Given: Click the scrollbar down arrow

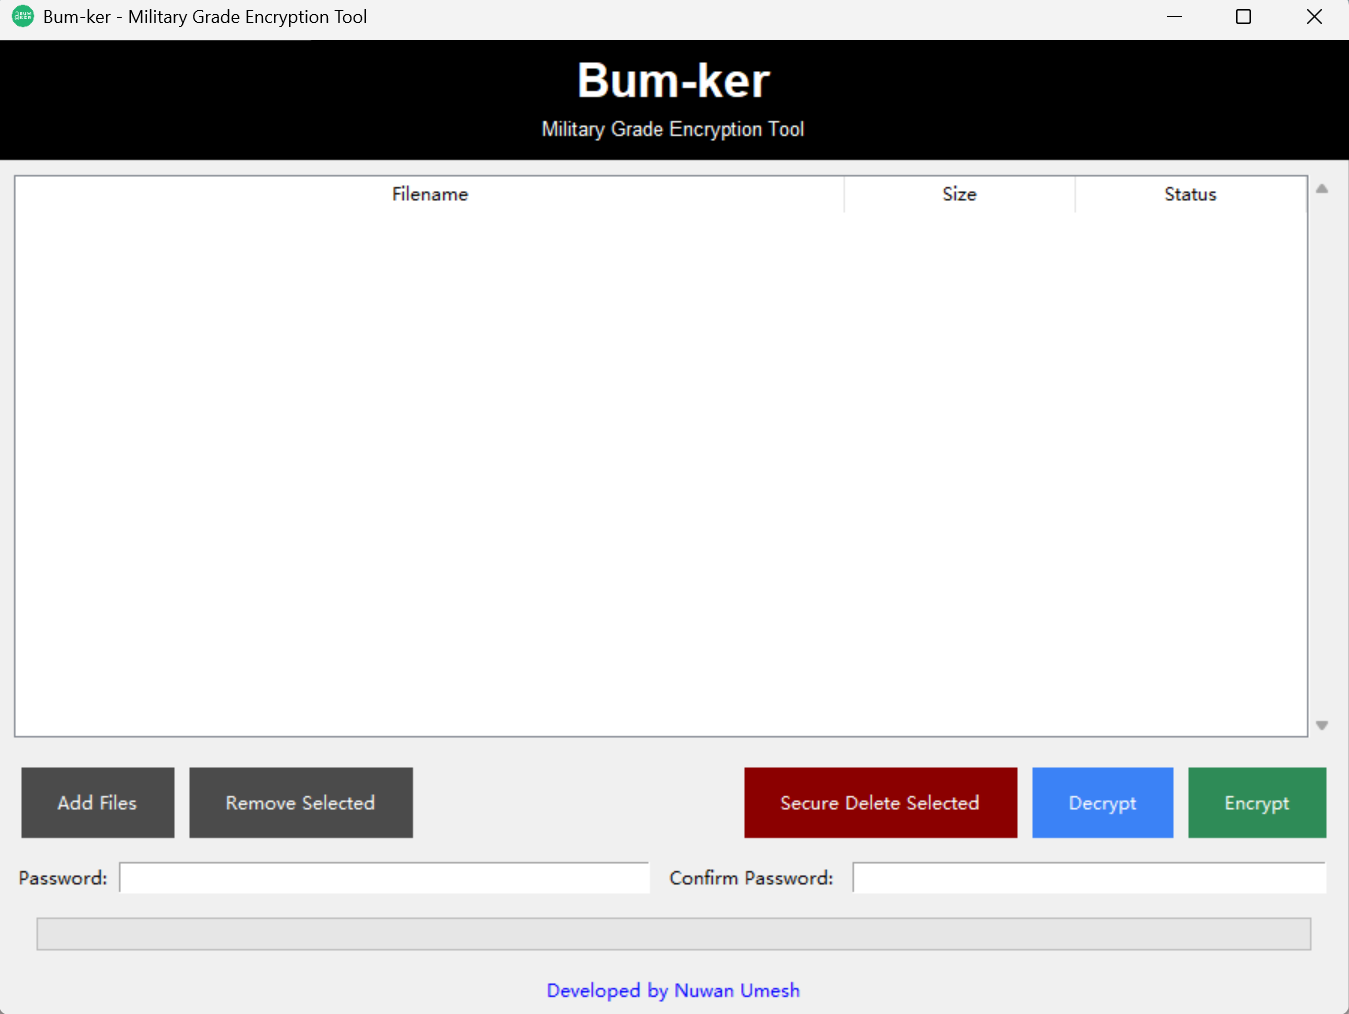Looking at the screenshot, I should click(x=1321, y=725).
